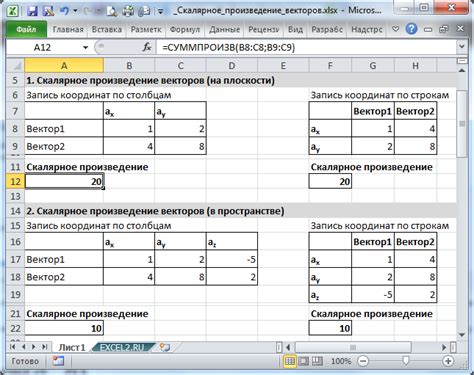474x375 pixels.
Task: Click the zoom slider handle
Action: pos(406,361)
